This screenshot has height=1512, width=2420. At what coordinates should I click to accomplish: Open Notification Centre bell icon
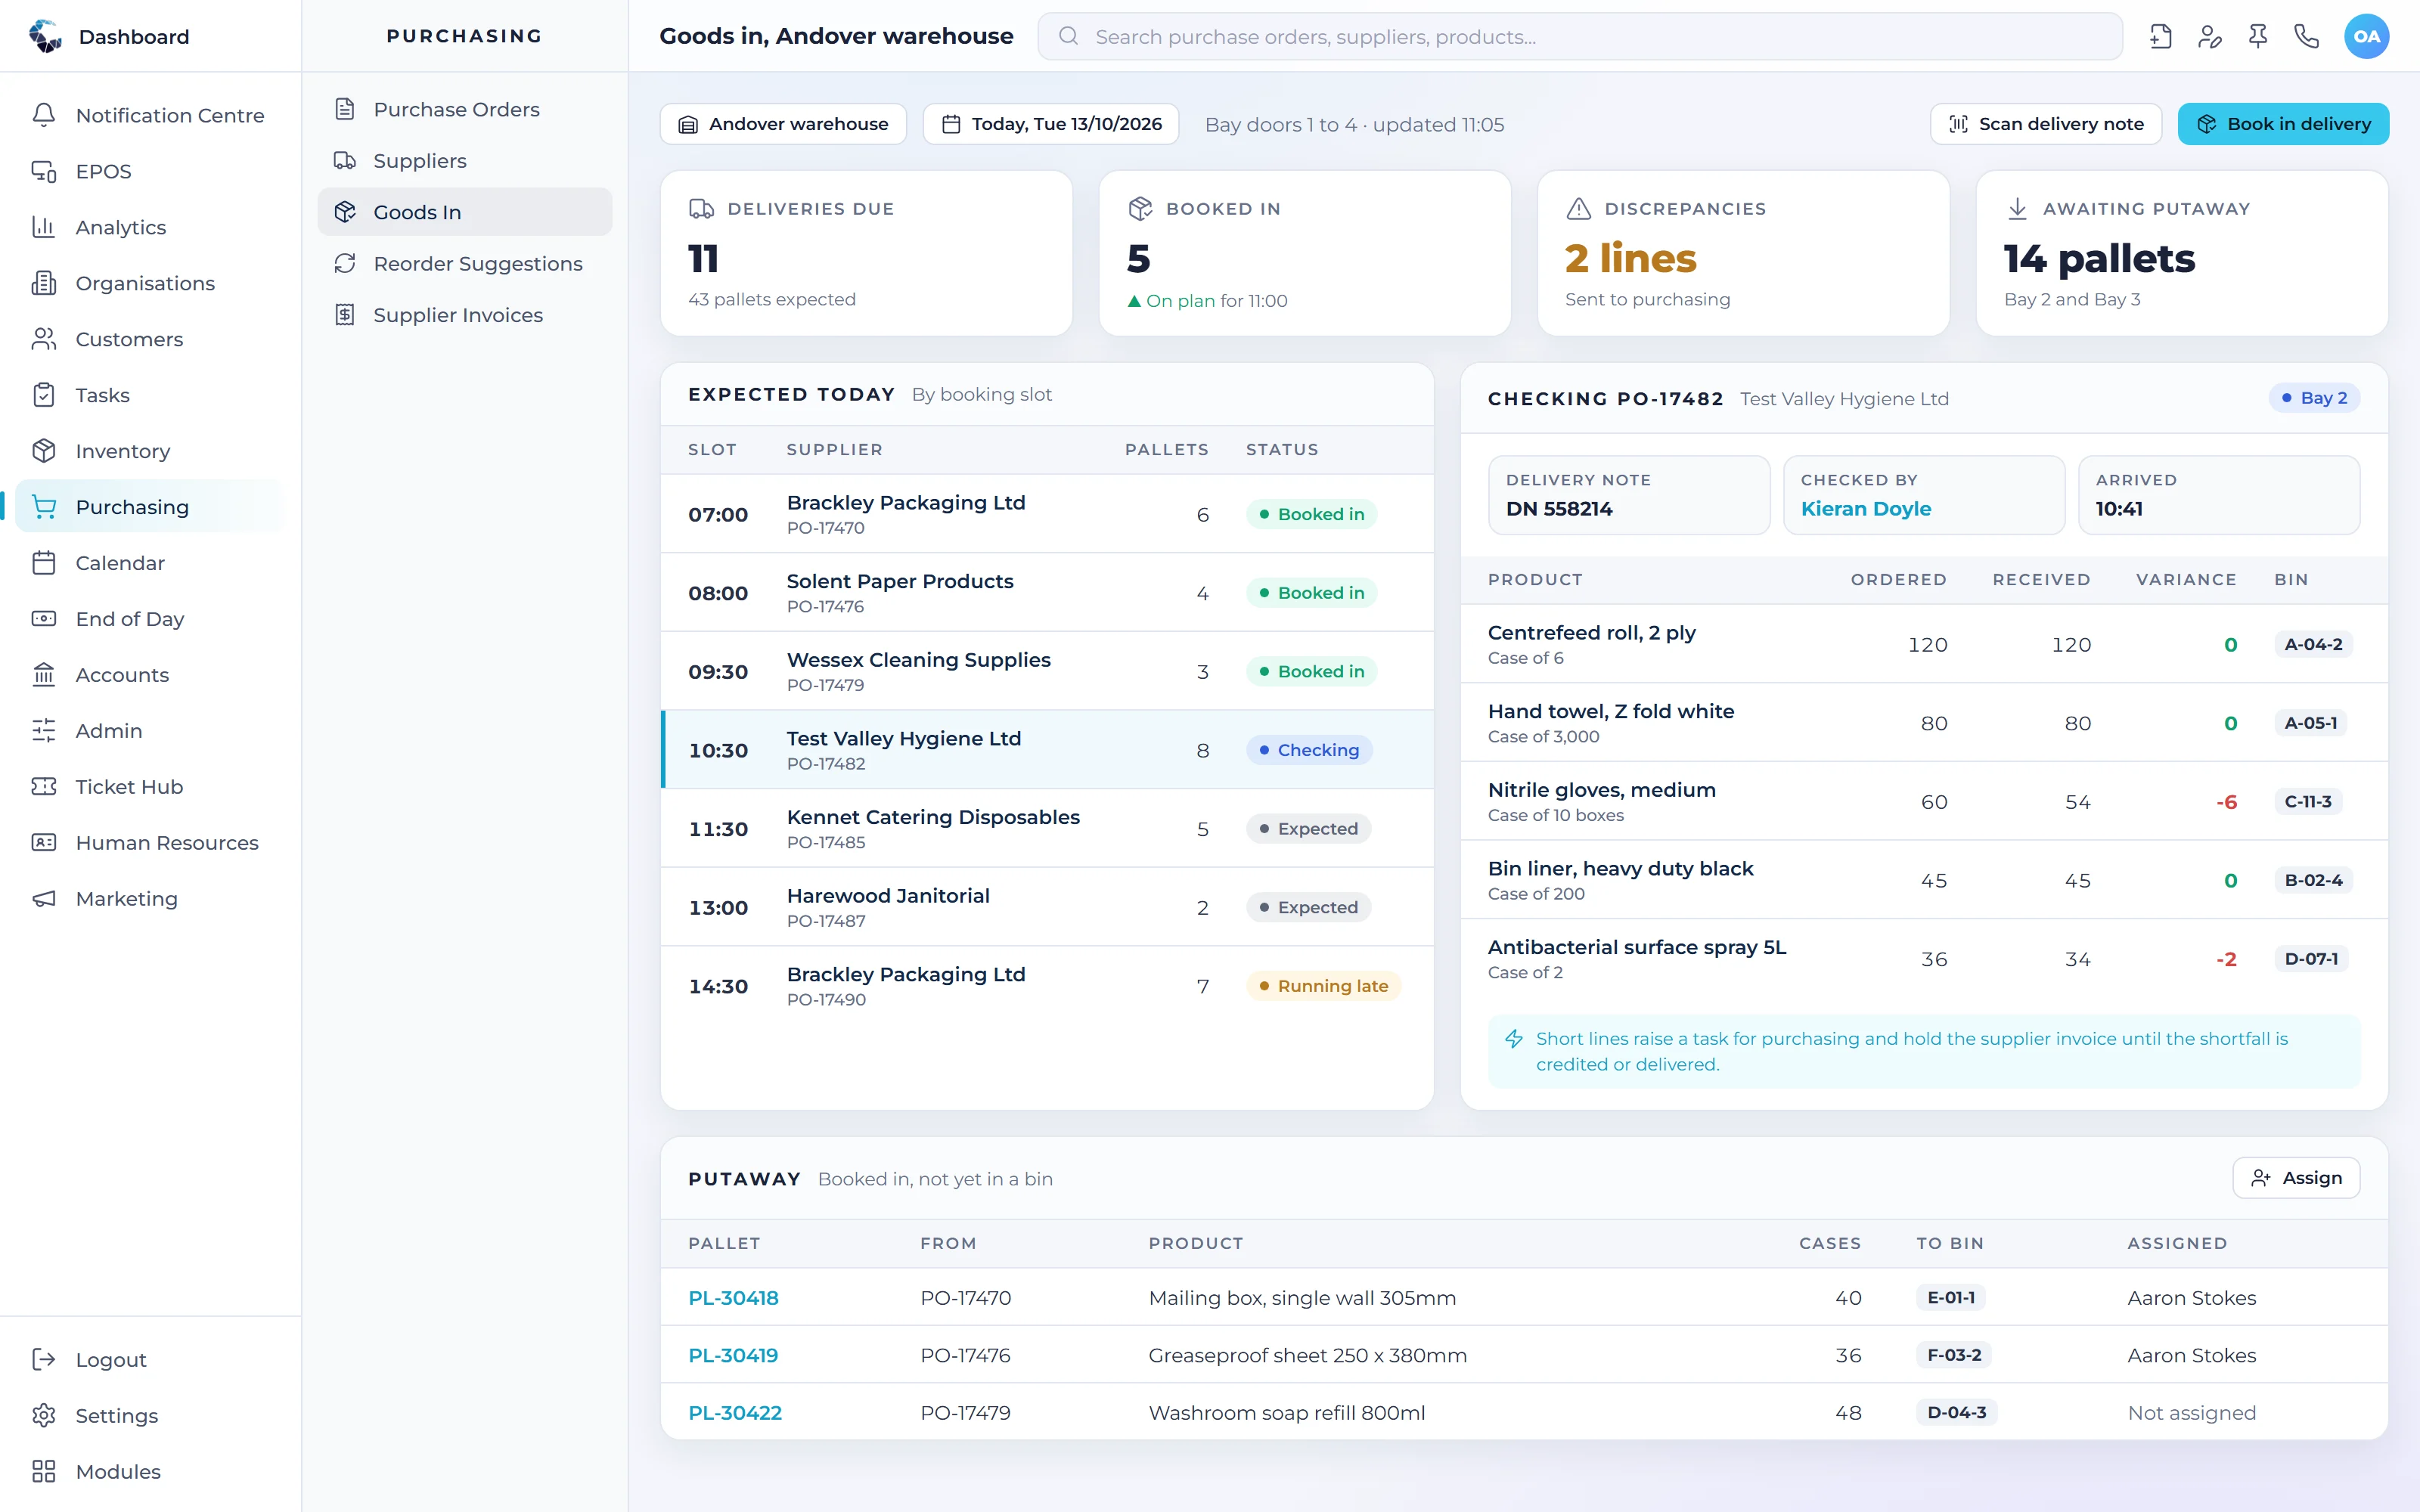tap(44, 115)
